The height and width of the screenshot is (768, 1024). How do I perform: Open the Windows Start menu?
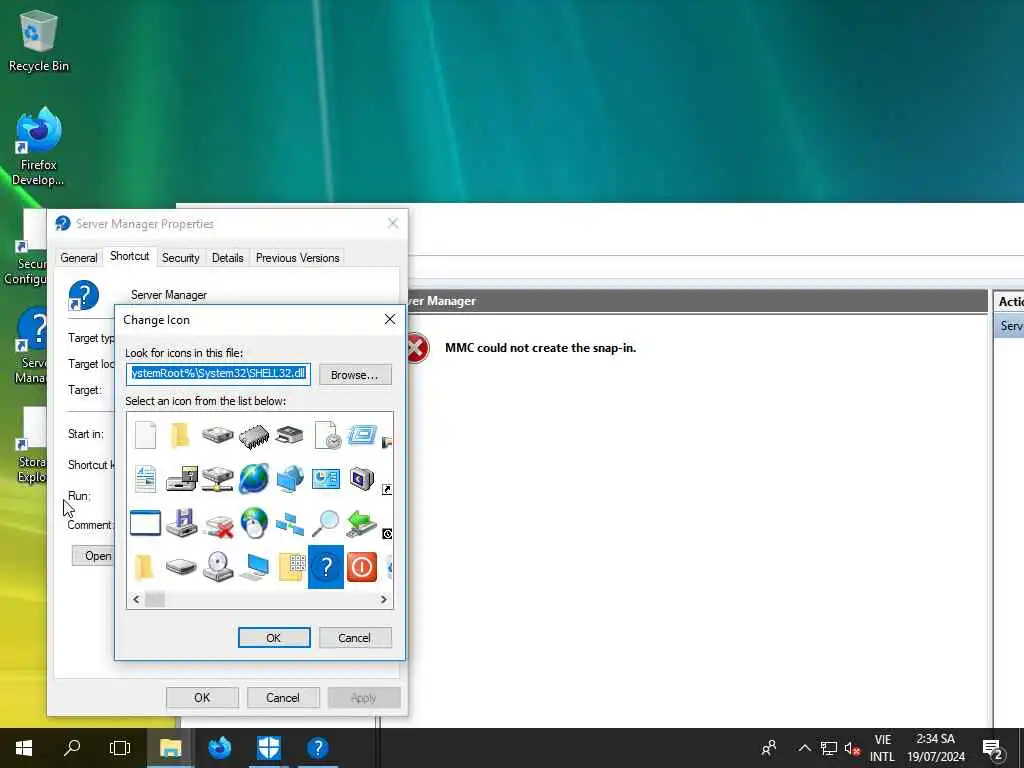(x=24, y=748)
